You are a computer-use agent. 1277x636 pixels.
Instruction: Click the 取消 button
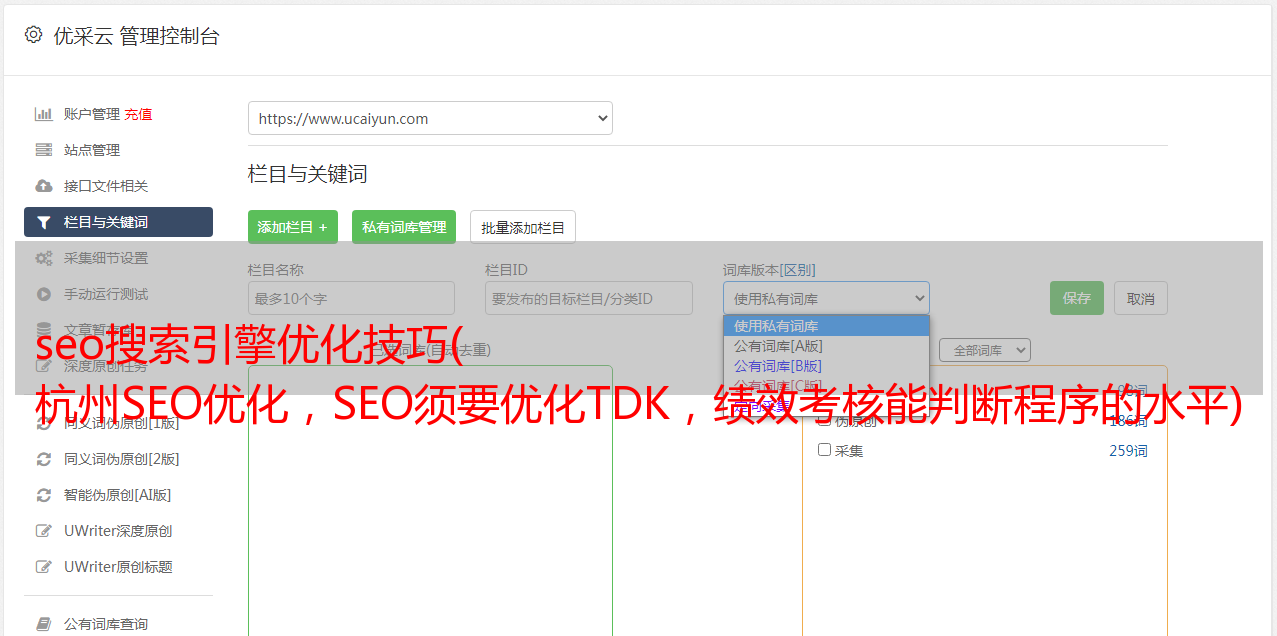pos(1141,298)
